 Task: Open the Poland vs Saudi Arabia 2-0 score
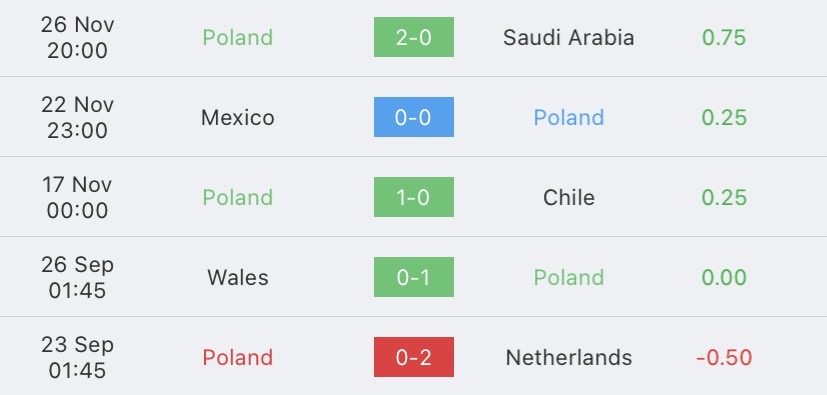coord(414,37)
